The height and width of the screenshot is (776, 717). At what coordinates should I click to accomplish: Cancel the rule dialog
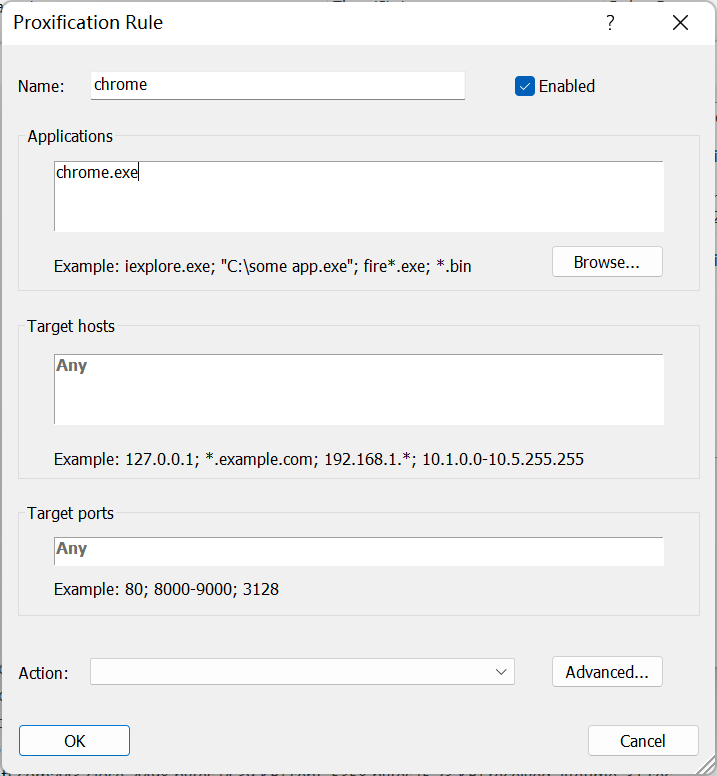[x=643, y=740]
